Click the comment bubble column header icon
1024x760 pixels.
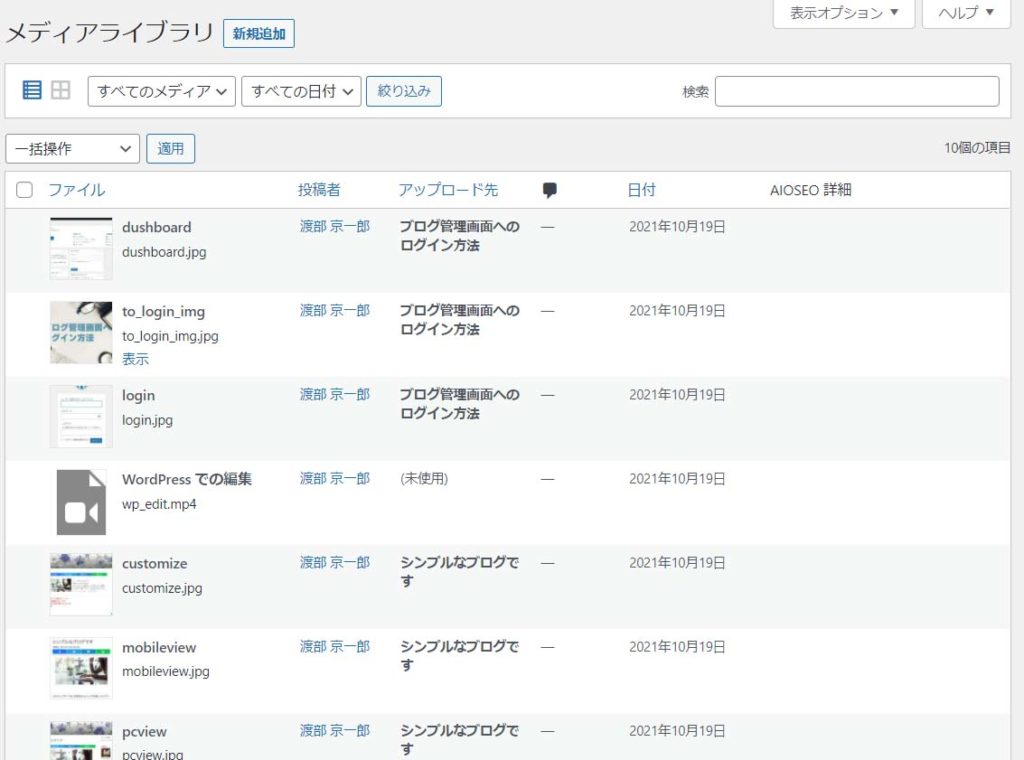click(548, 189)
